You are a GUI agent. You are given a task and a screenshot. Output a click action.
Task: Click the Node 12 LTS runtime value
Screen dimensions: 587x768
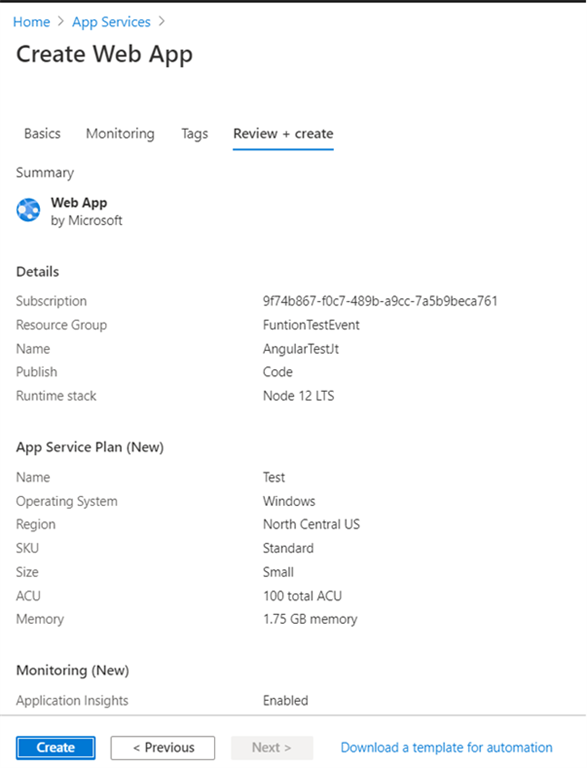pyautogui.click(x=298, y=396)
